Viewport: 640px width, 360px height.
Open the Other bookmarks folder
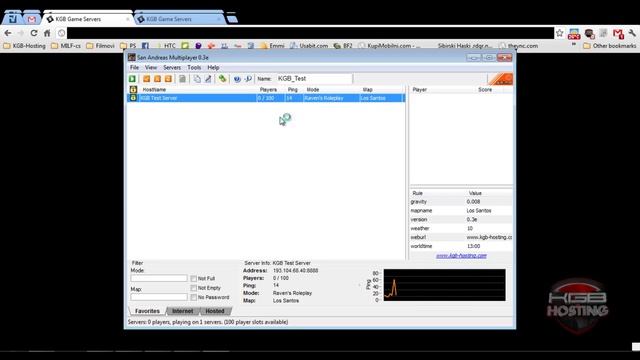click(x=610, y=46)
